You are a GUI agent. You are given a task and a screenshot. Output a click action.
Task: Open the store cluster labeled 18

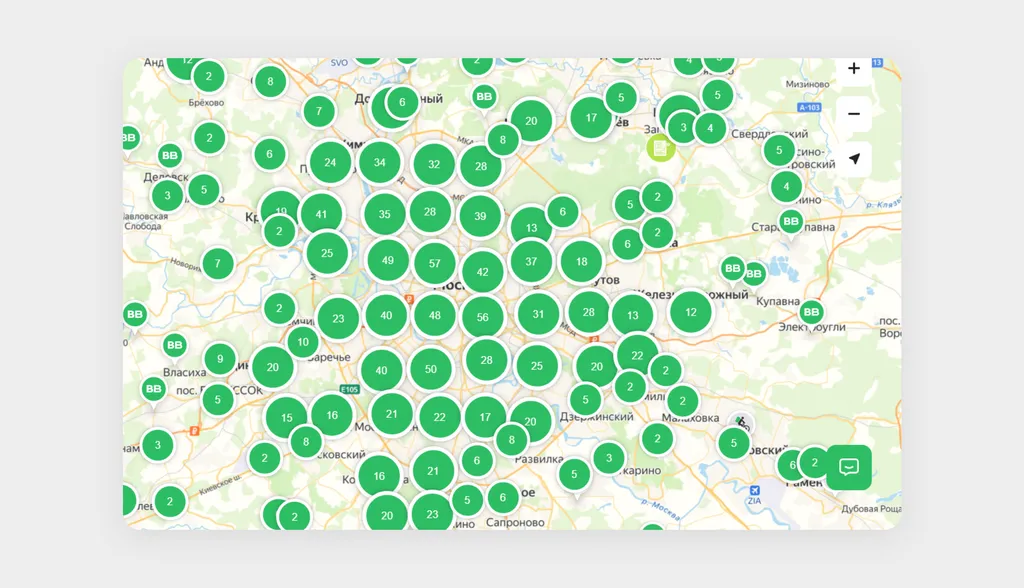(581, 261)
